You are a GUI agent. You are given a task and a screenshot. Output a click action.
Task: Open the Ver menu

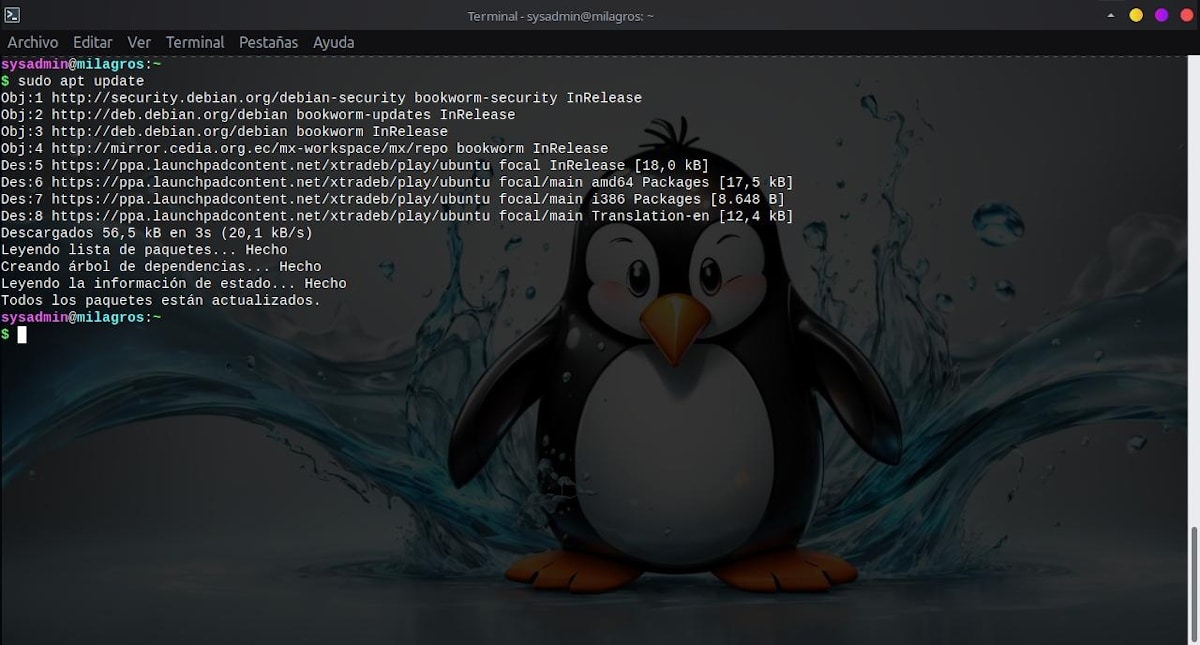click(139, 43)
